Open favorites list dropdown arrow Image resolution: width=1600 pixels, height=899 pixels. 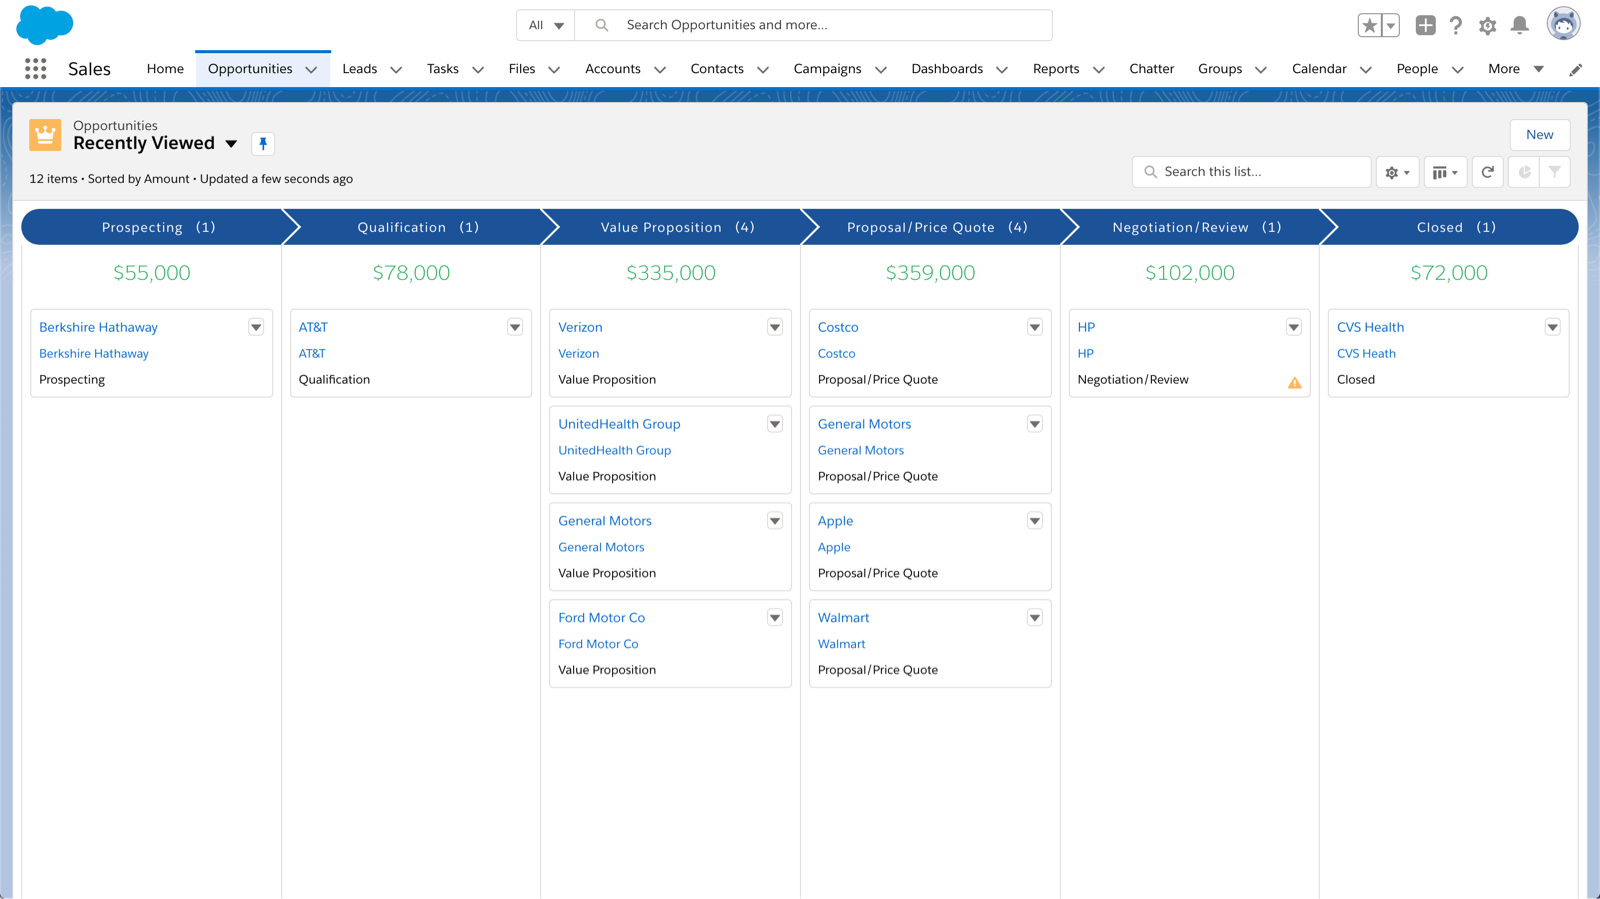1391,25
